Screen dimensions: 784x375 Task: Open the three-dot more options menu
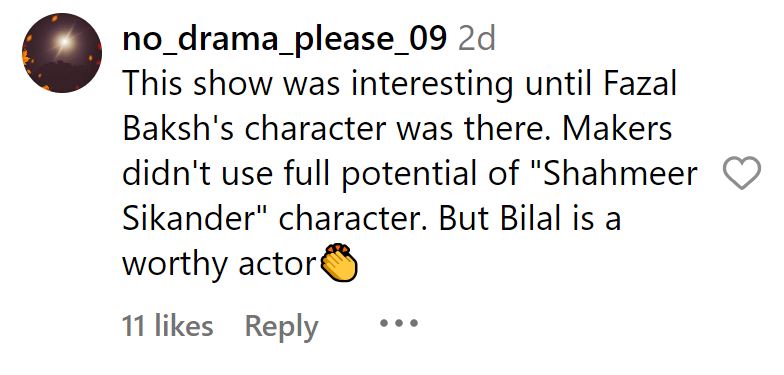point(398,324)
